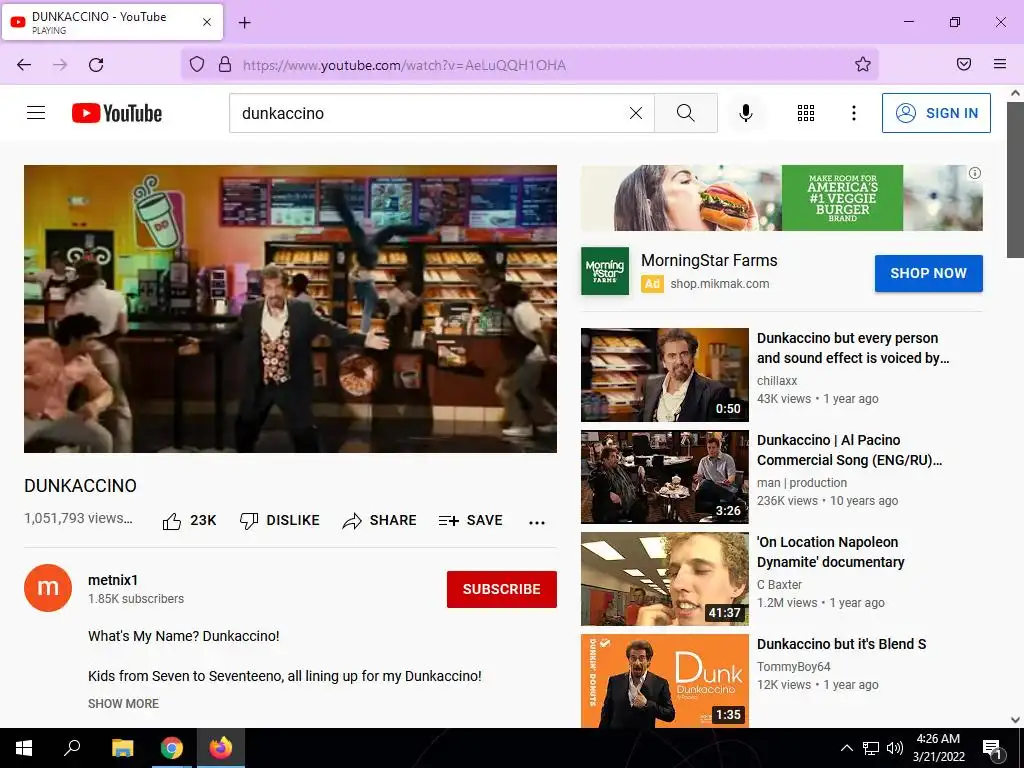Open Windows taskbar search

click(72, 748)
